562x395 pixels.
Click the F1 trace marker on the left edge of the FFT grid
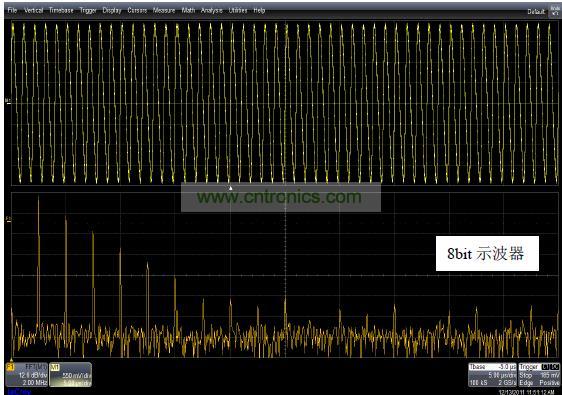pyautogui.click(x=9, y=218)
